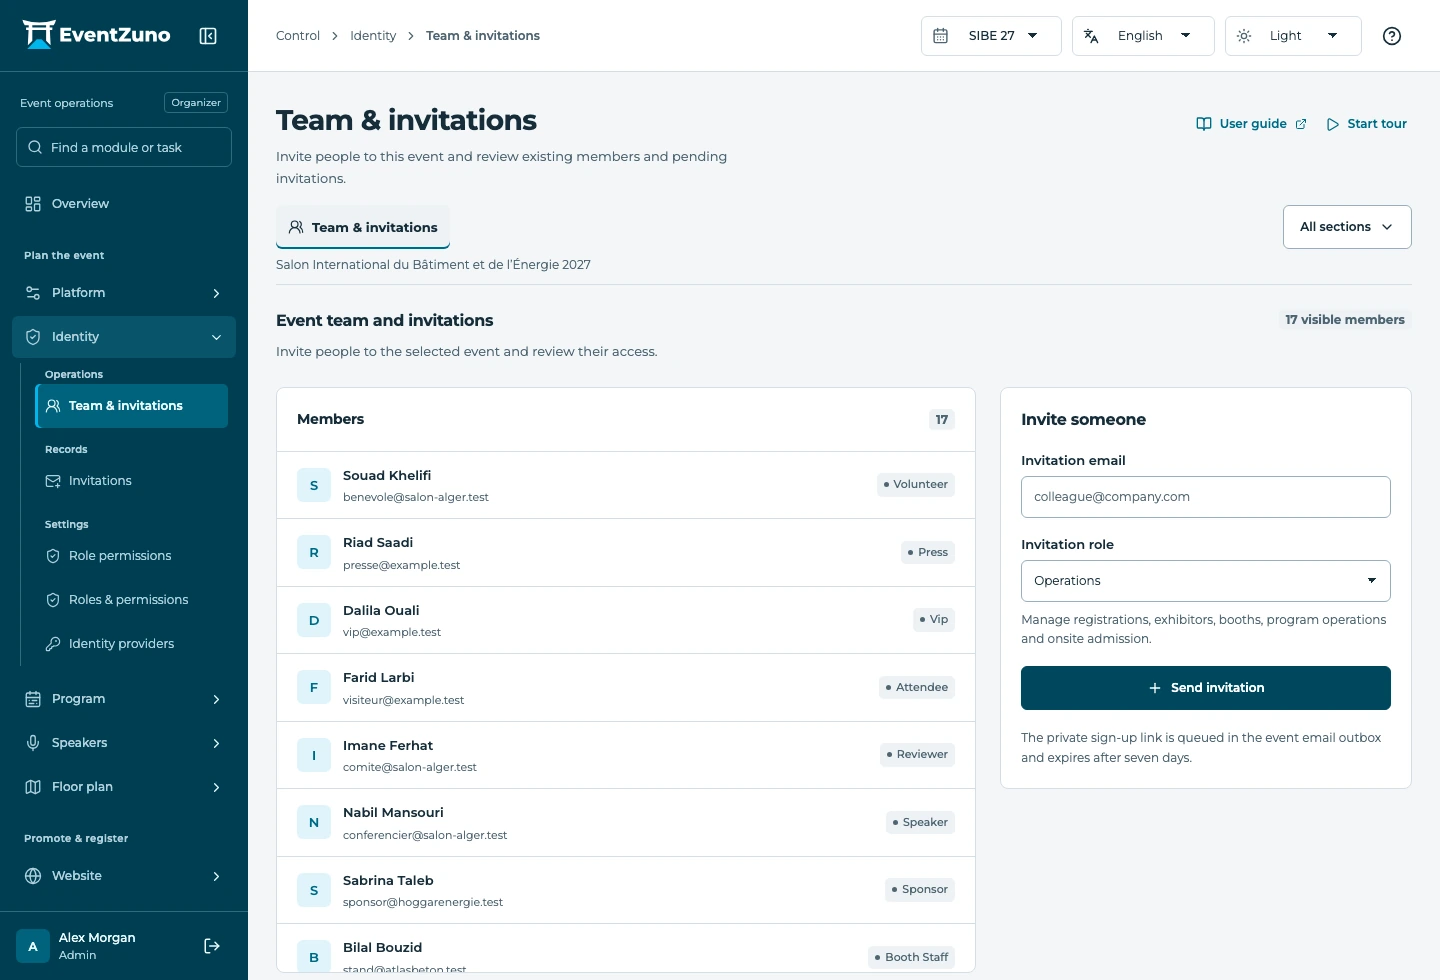Collapse the Identity sidebar section
Image resolution: width=1440 pixels, height=980 pixels.
coord(124,337)
